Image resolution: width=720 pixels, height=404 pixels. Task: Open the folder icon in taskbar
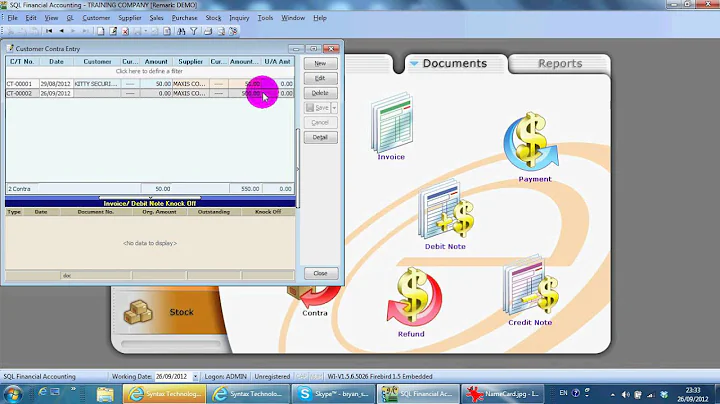click(x=105, y=394)
